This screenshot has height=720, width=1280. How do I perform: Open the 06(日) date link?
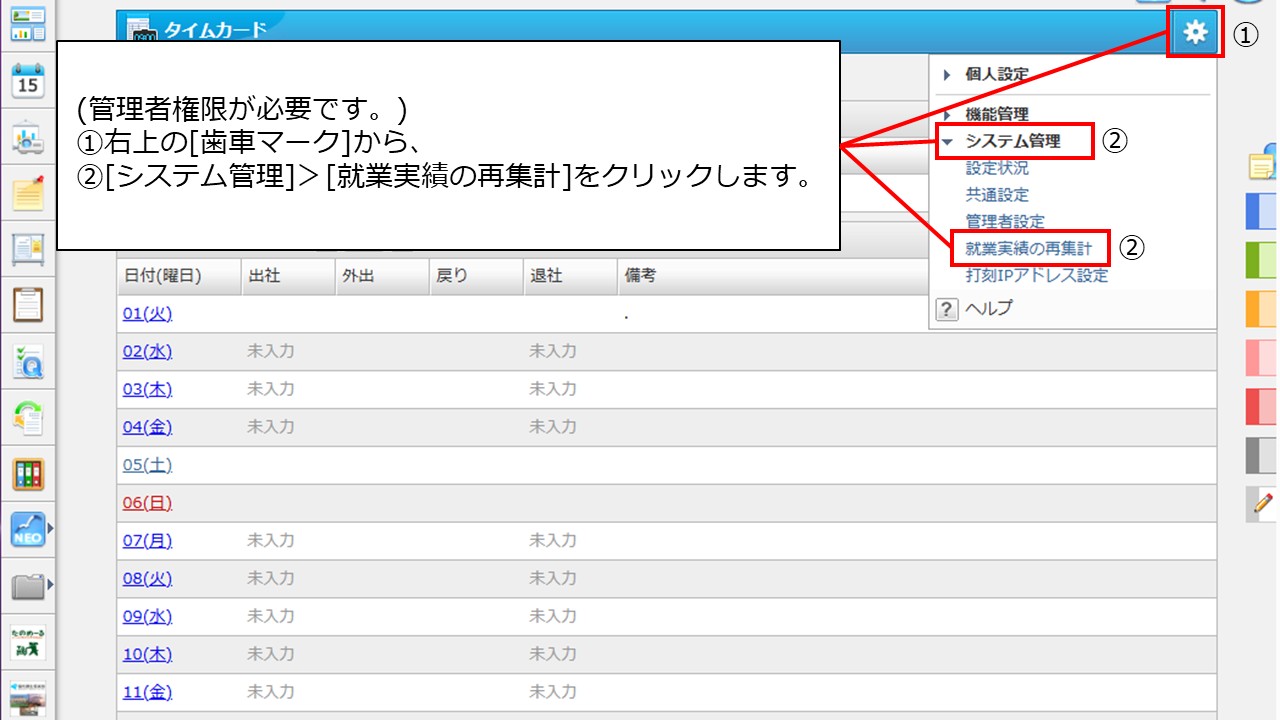(147, 503)
